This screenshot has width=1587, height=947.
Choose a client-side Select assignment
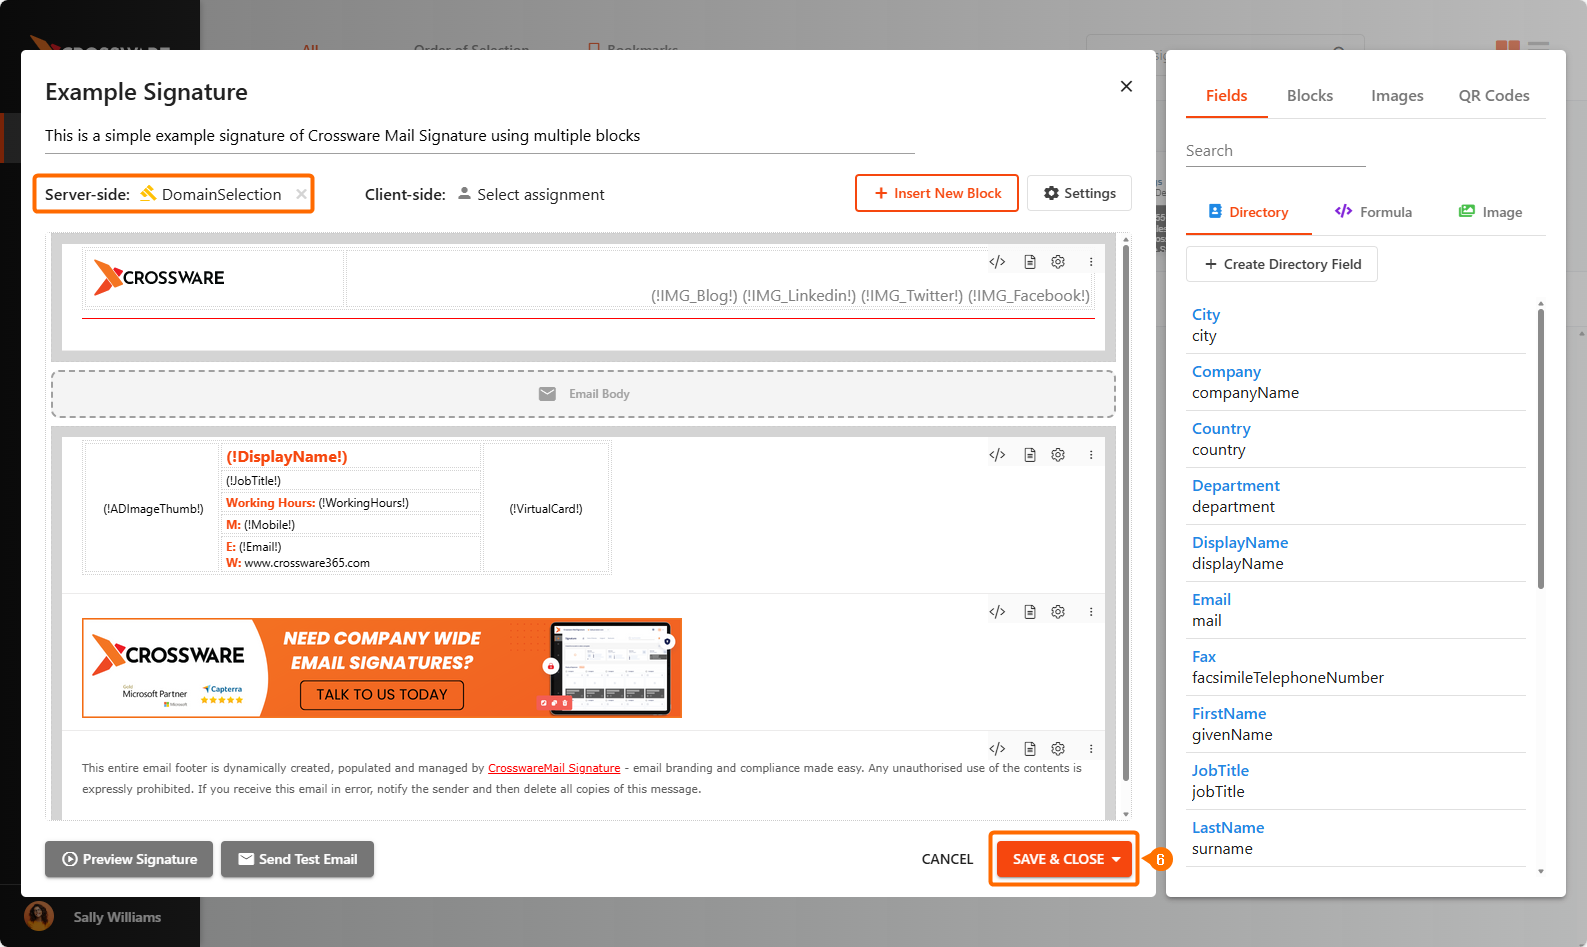540,195
